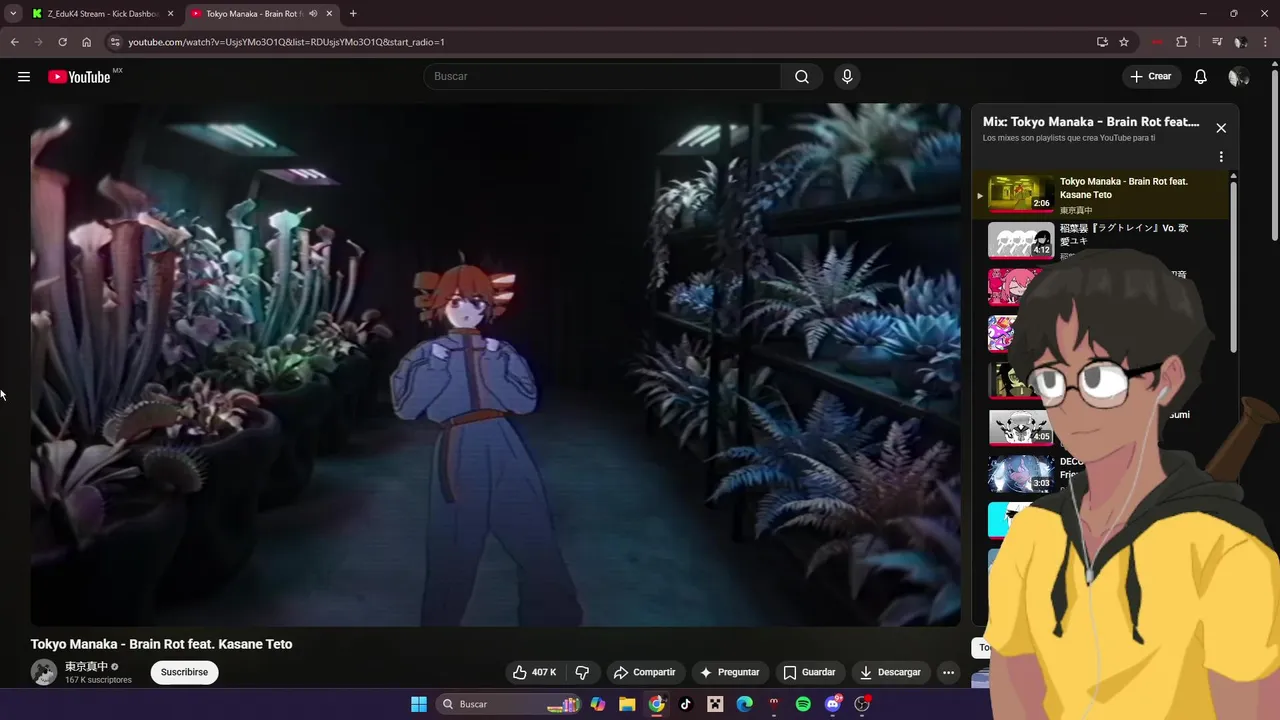Dislike the video with thumbs-down button

tap(582, 672)
